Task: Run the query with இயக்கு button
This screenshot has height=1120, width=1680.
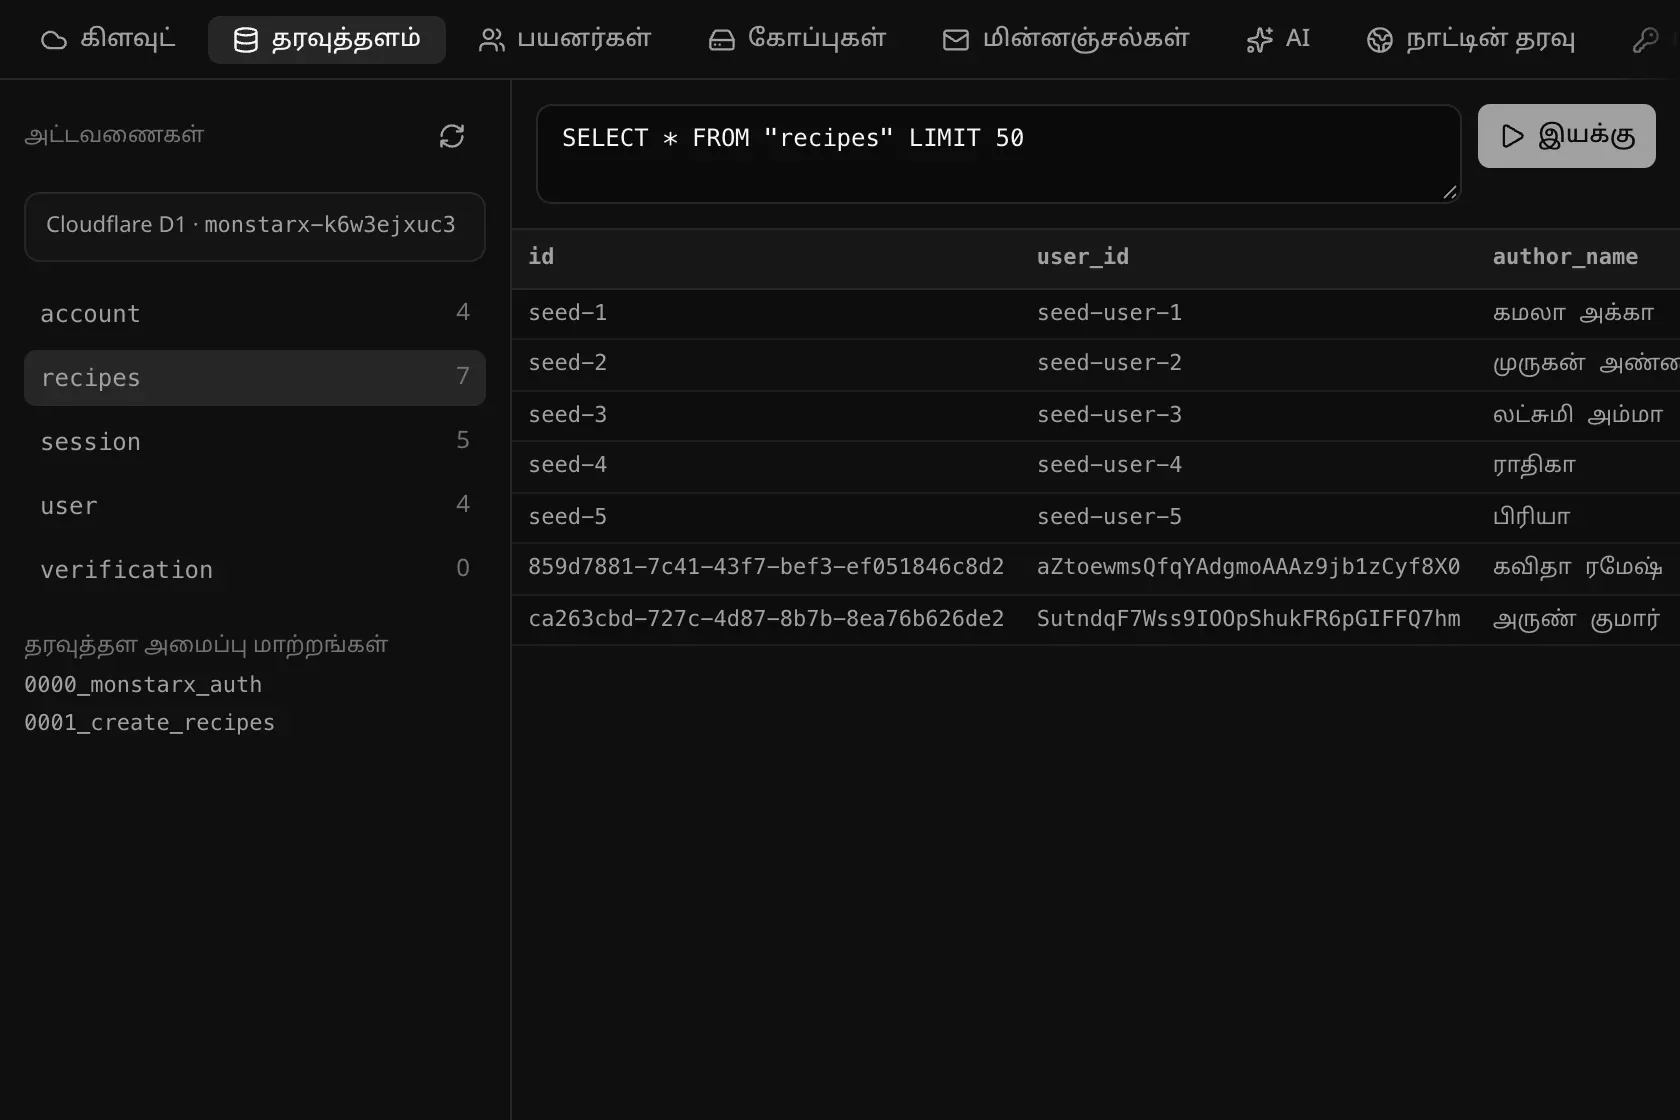Action: 1567,136
